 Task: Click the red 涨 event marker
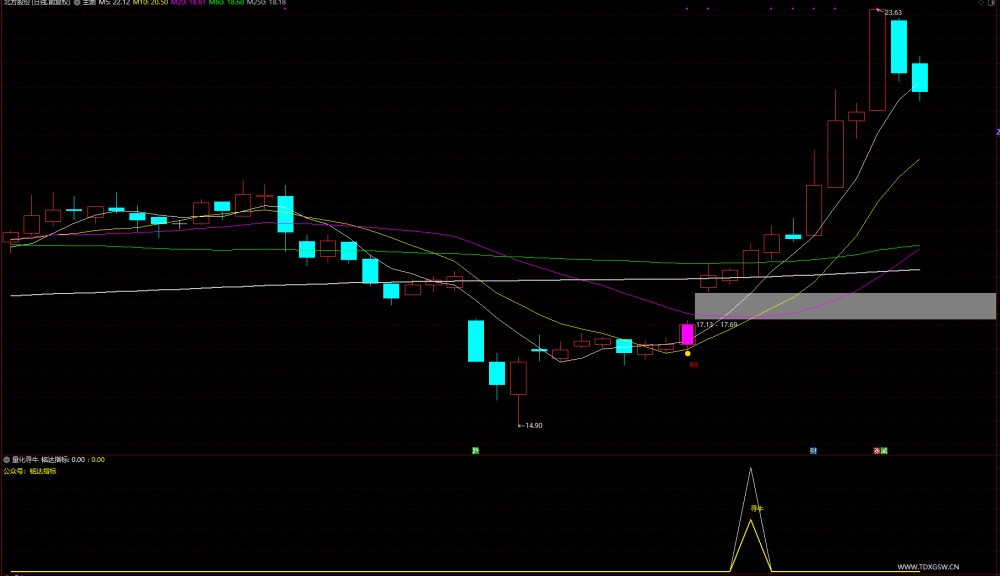tap(877, 450)
